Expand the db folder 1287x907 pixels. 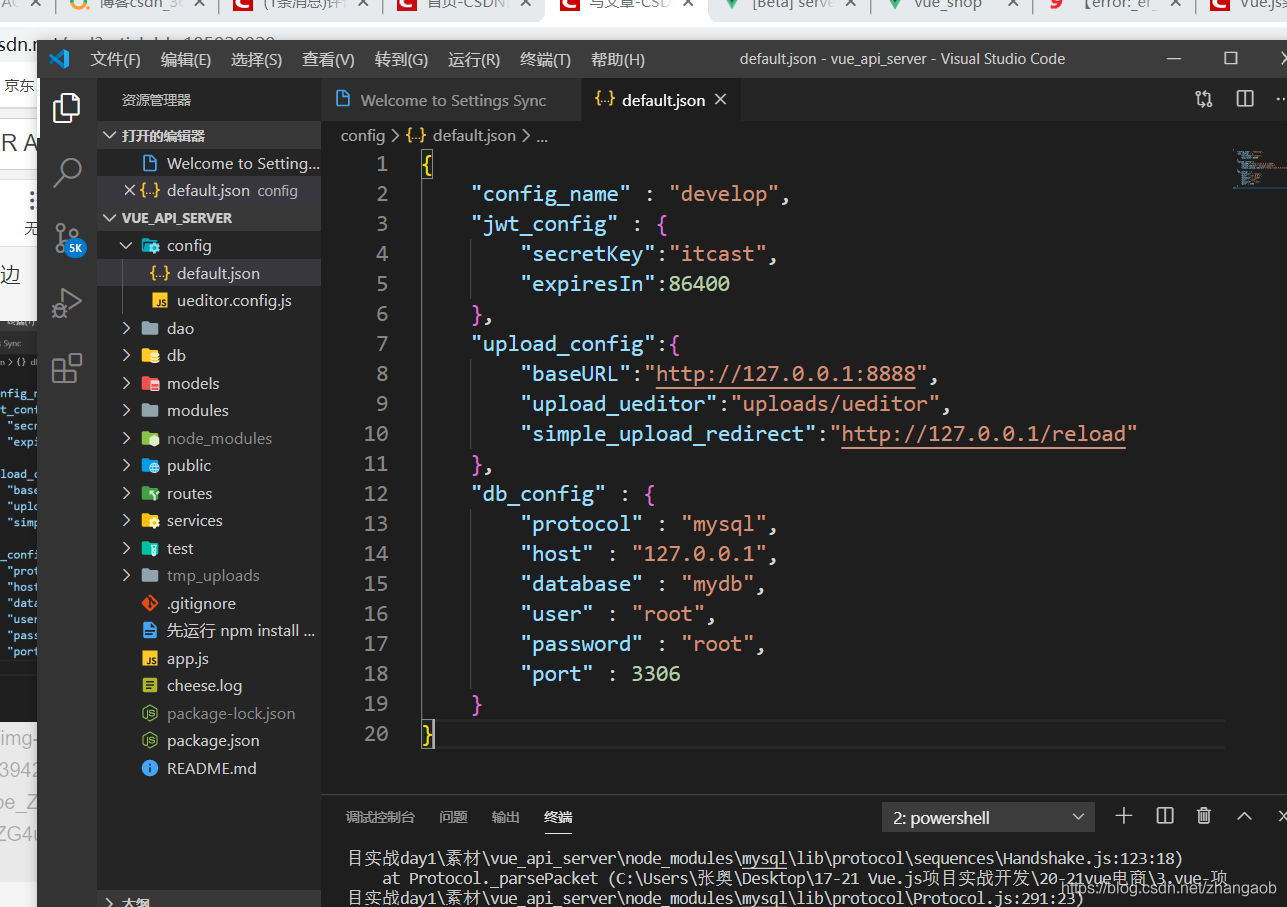point(209,355)
